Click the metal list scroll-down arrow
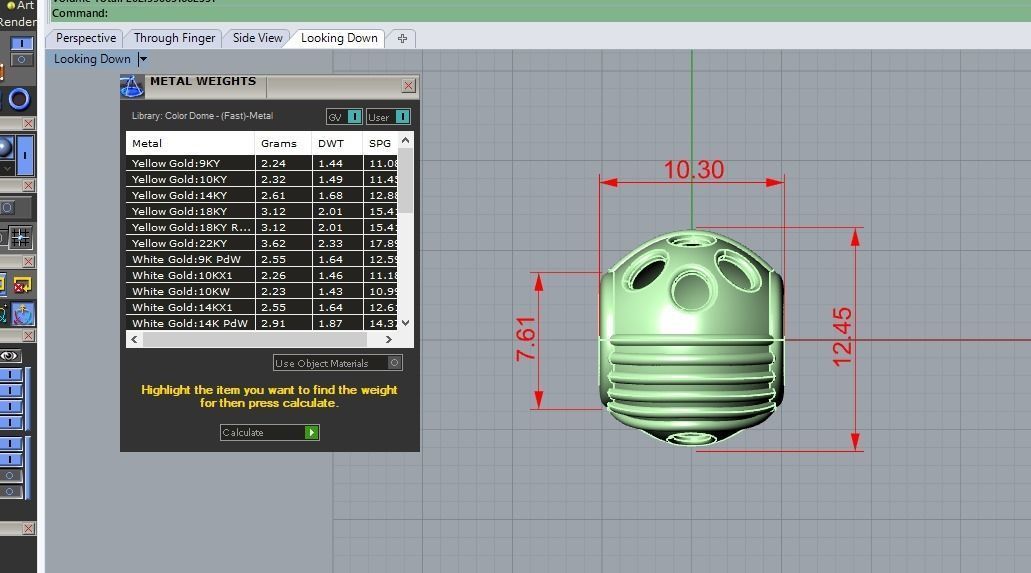Viewport: 1031px width, 573px height. click(406, 323)
